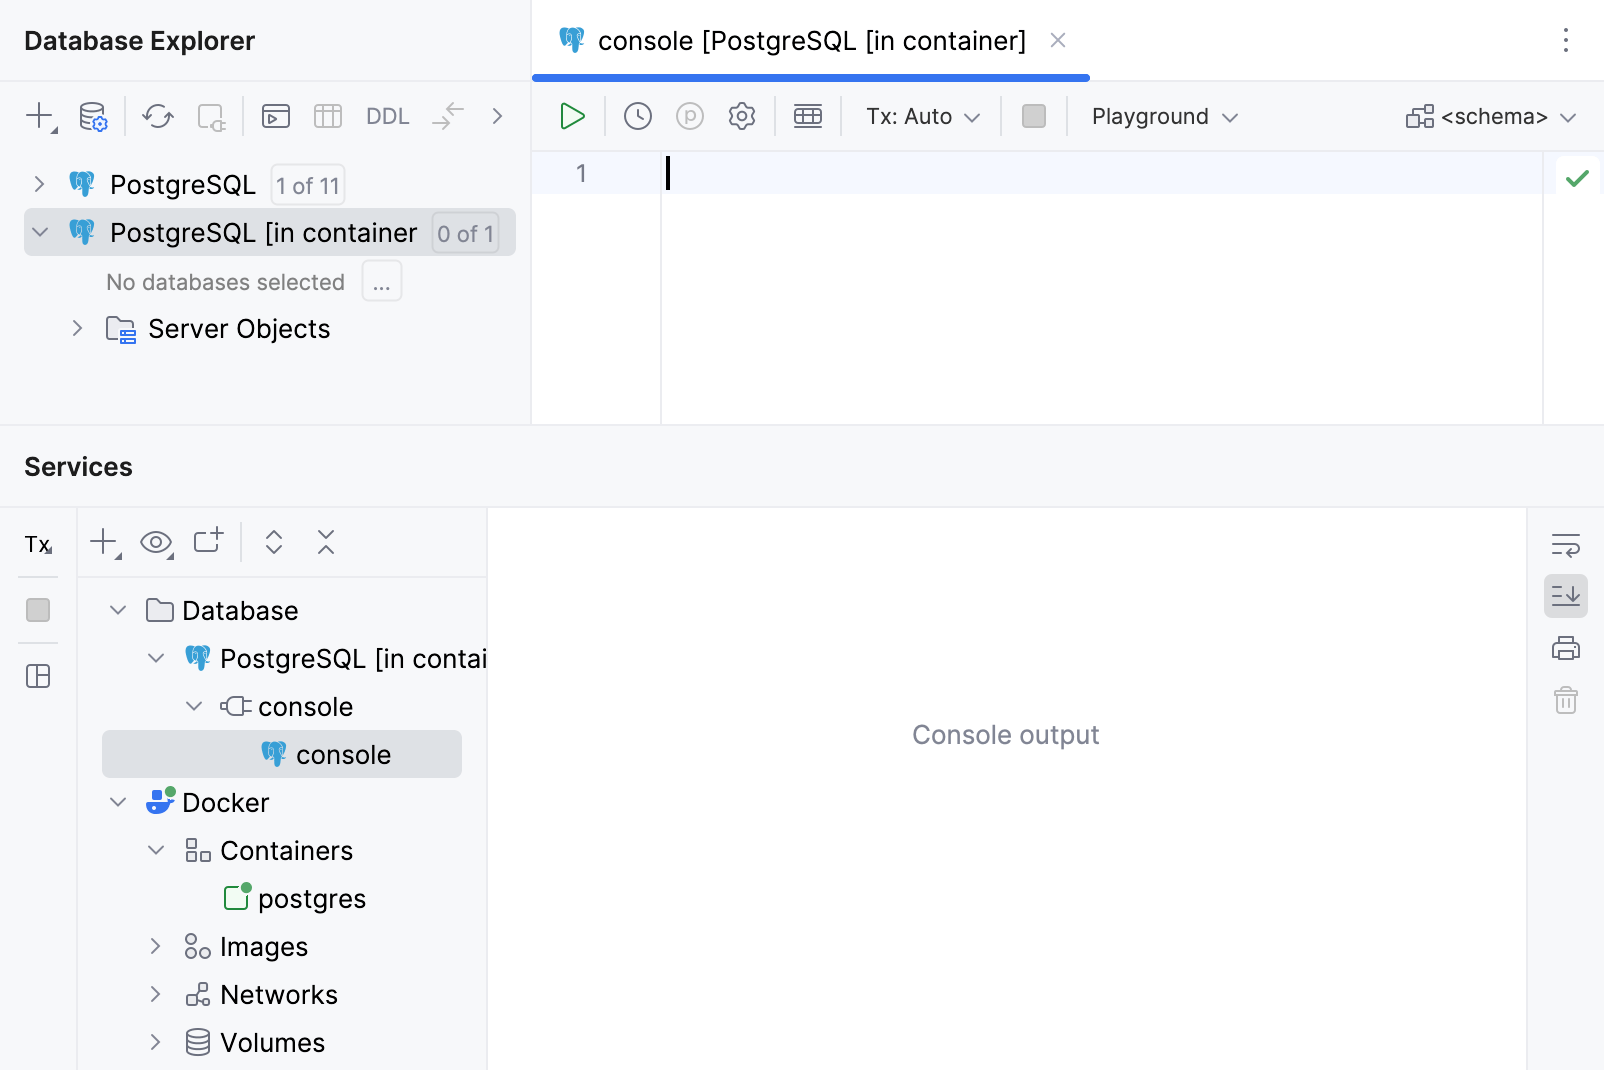Open query history using the clock icon
Screen dimensions: 1604x1070
click(637, 116)
